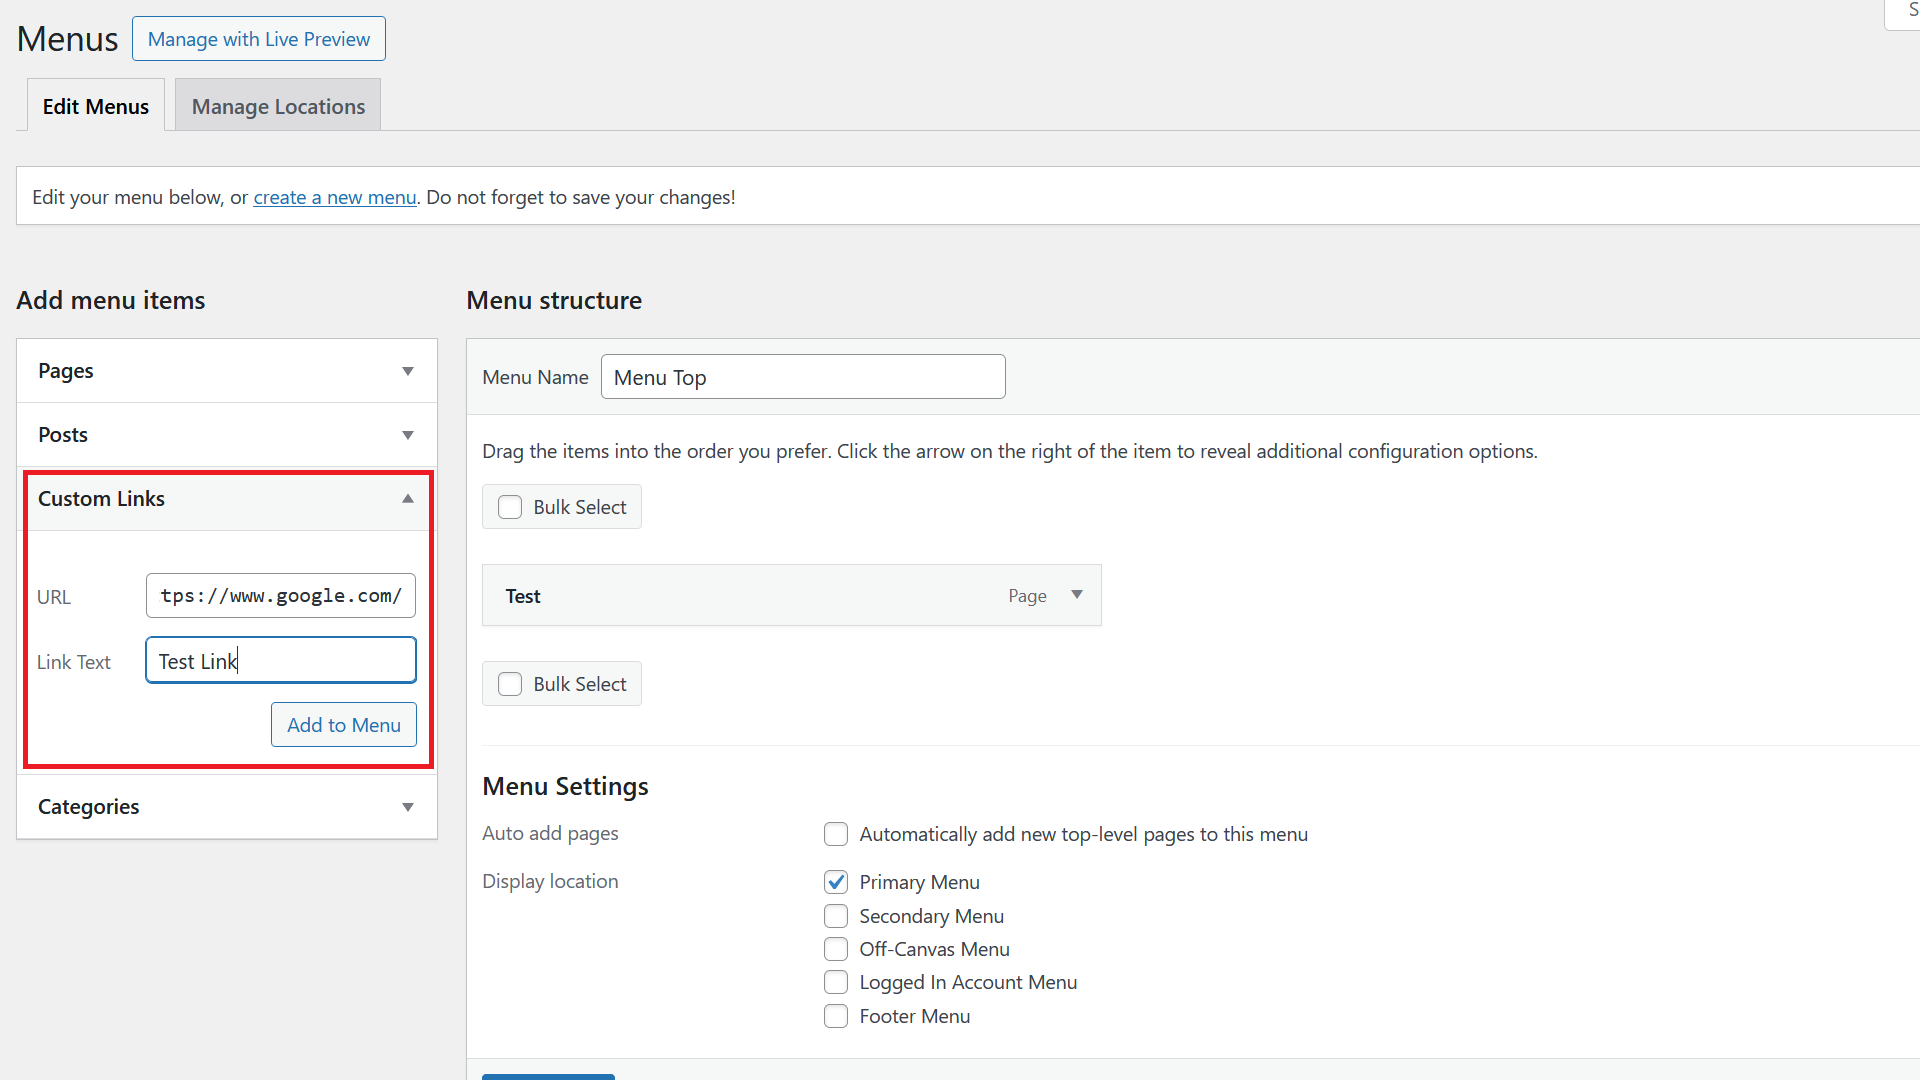Click Manage with Live Preview button

[259, 39]
